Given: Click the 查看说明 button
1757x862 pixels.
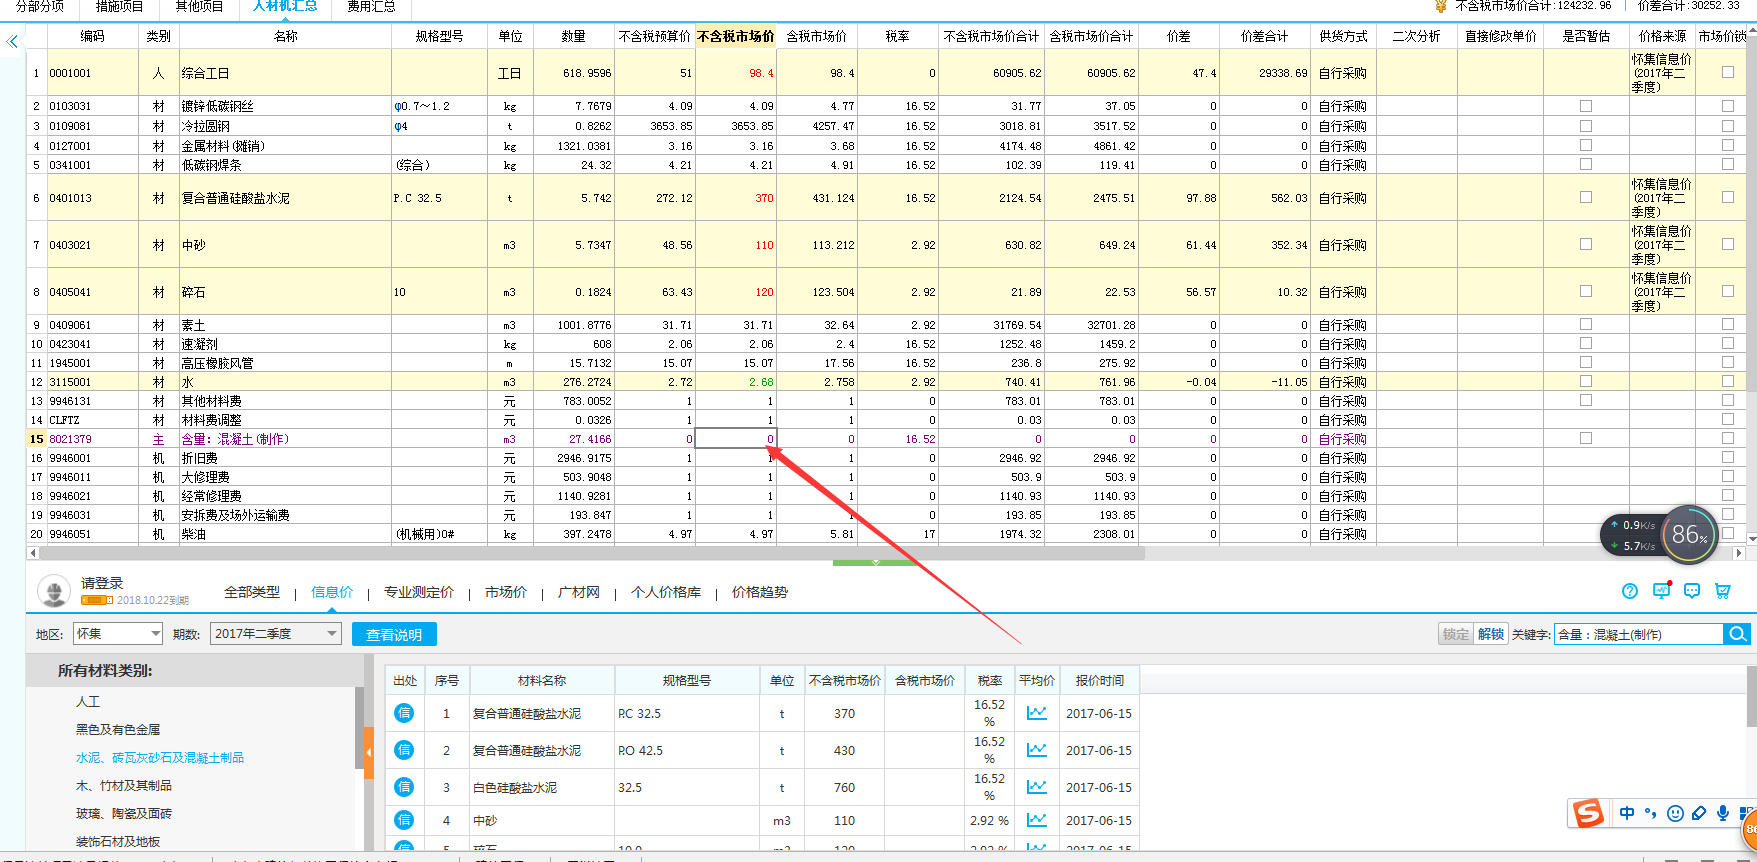Looking at the screenshot, I should coord(394,634).
